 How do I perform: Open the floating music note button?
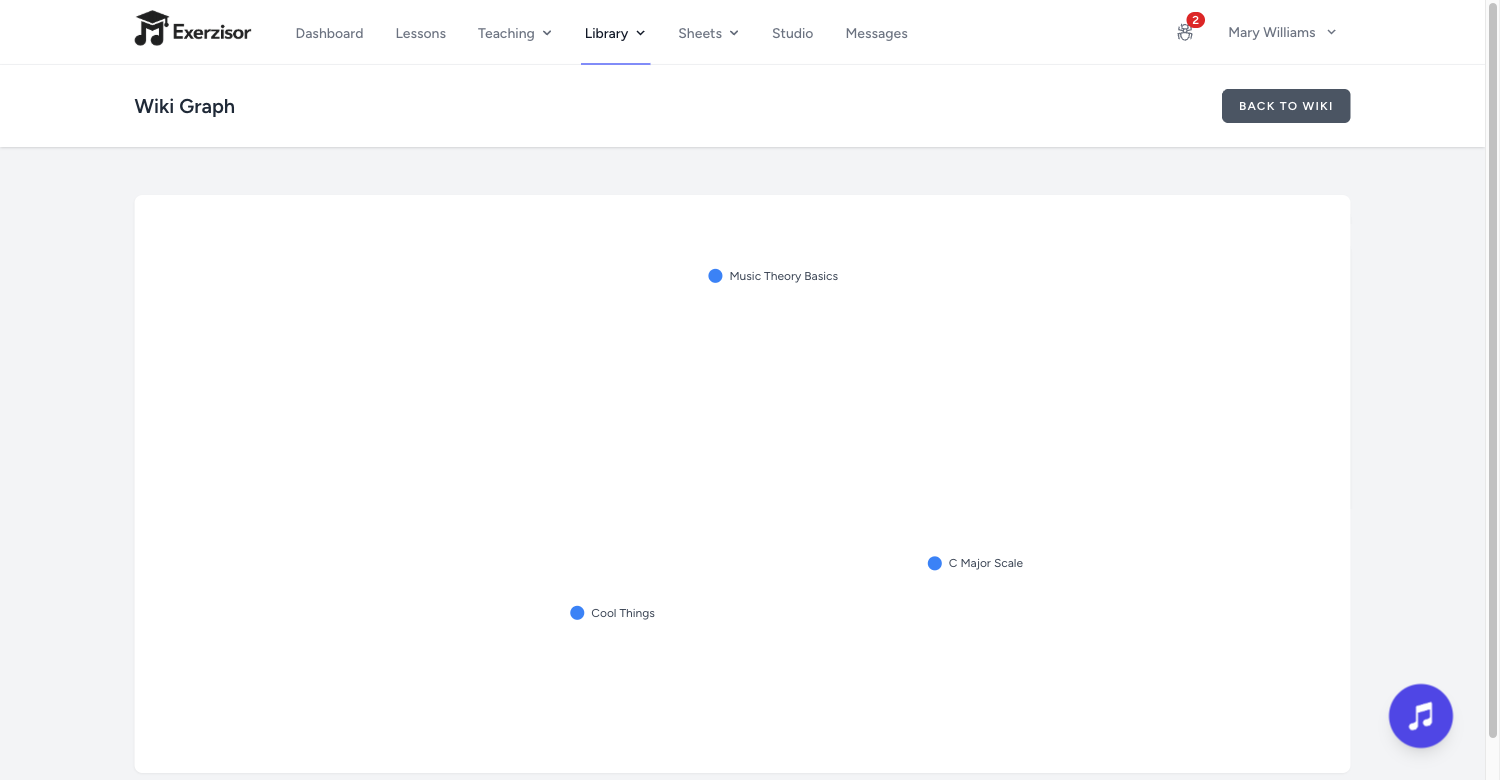(x=1420, y=716)
